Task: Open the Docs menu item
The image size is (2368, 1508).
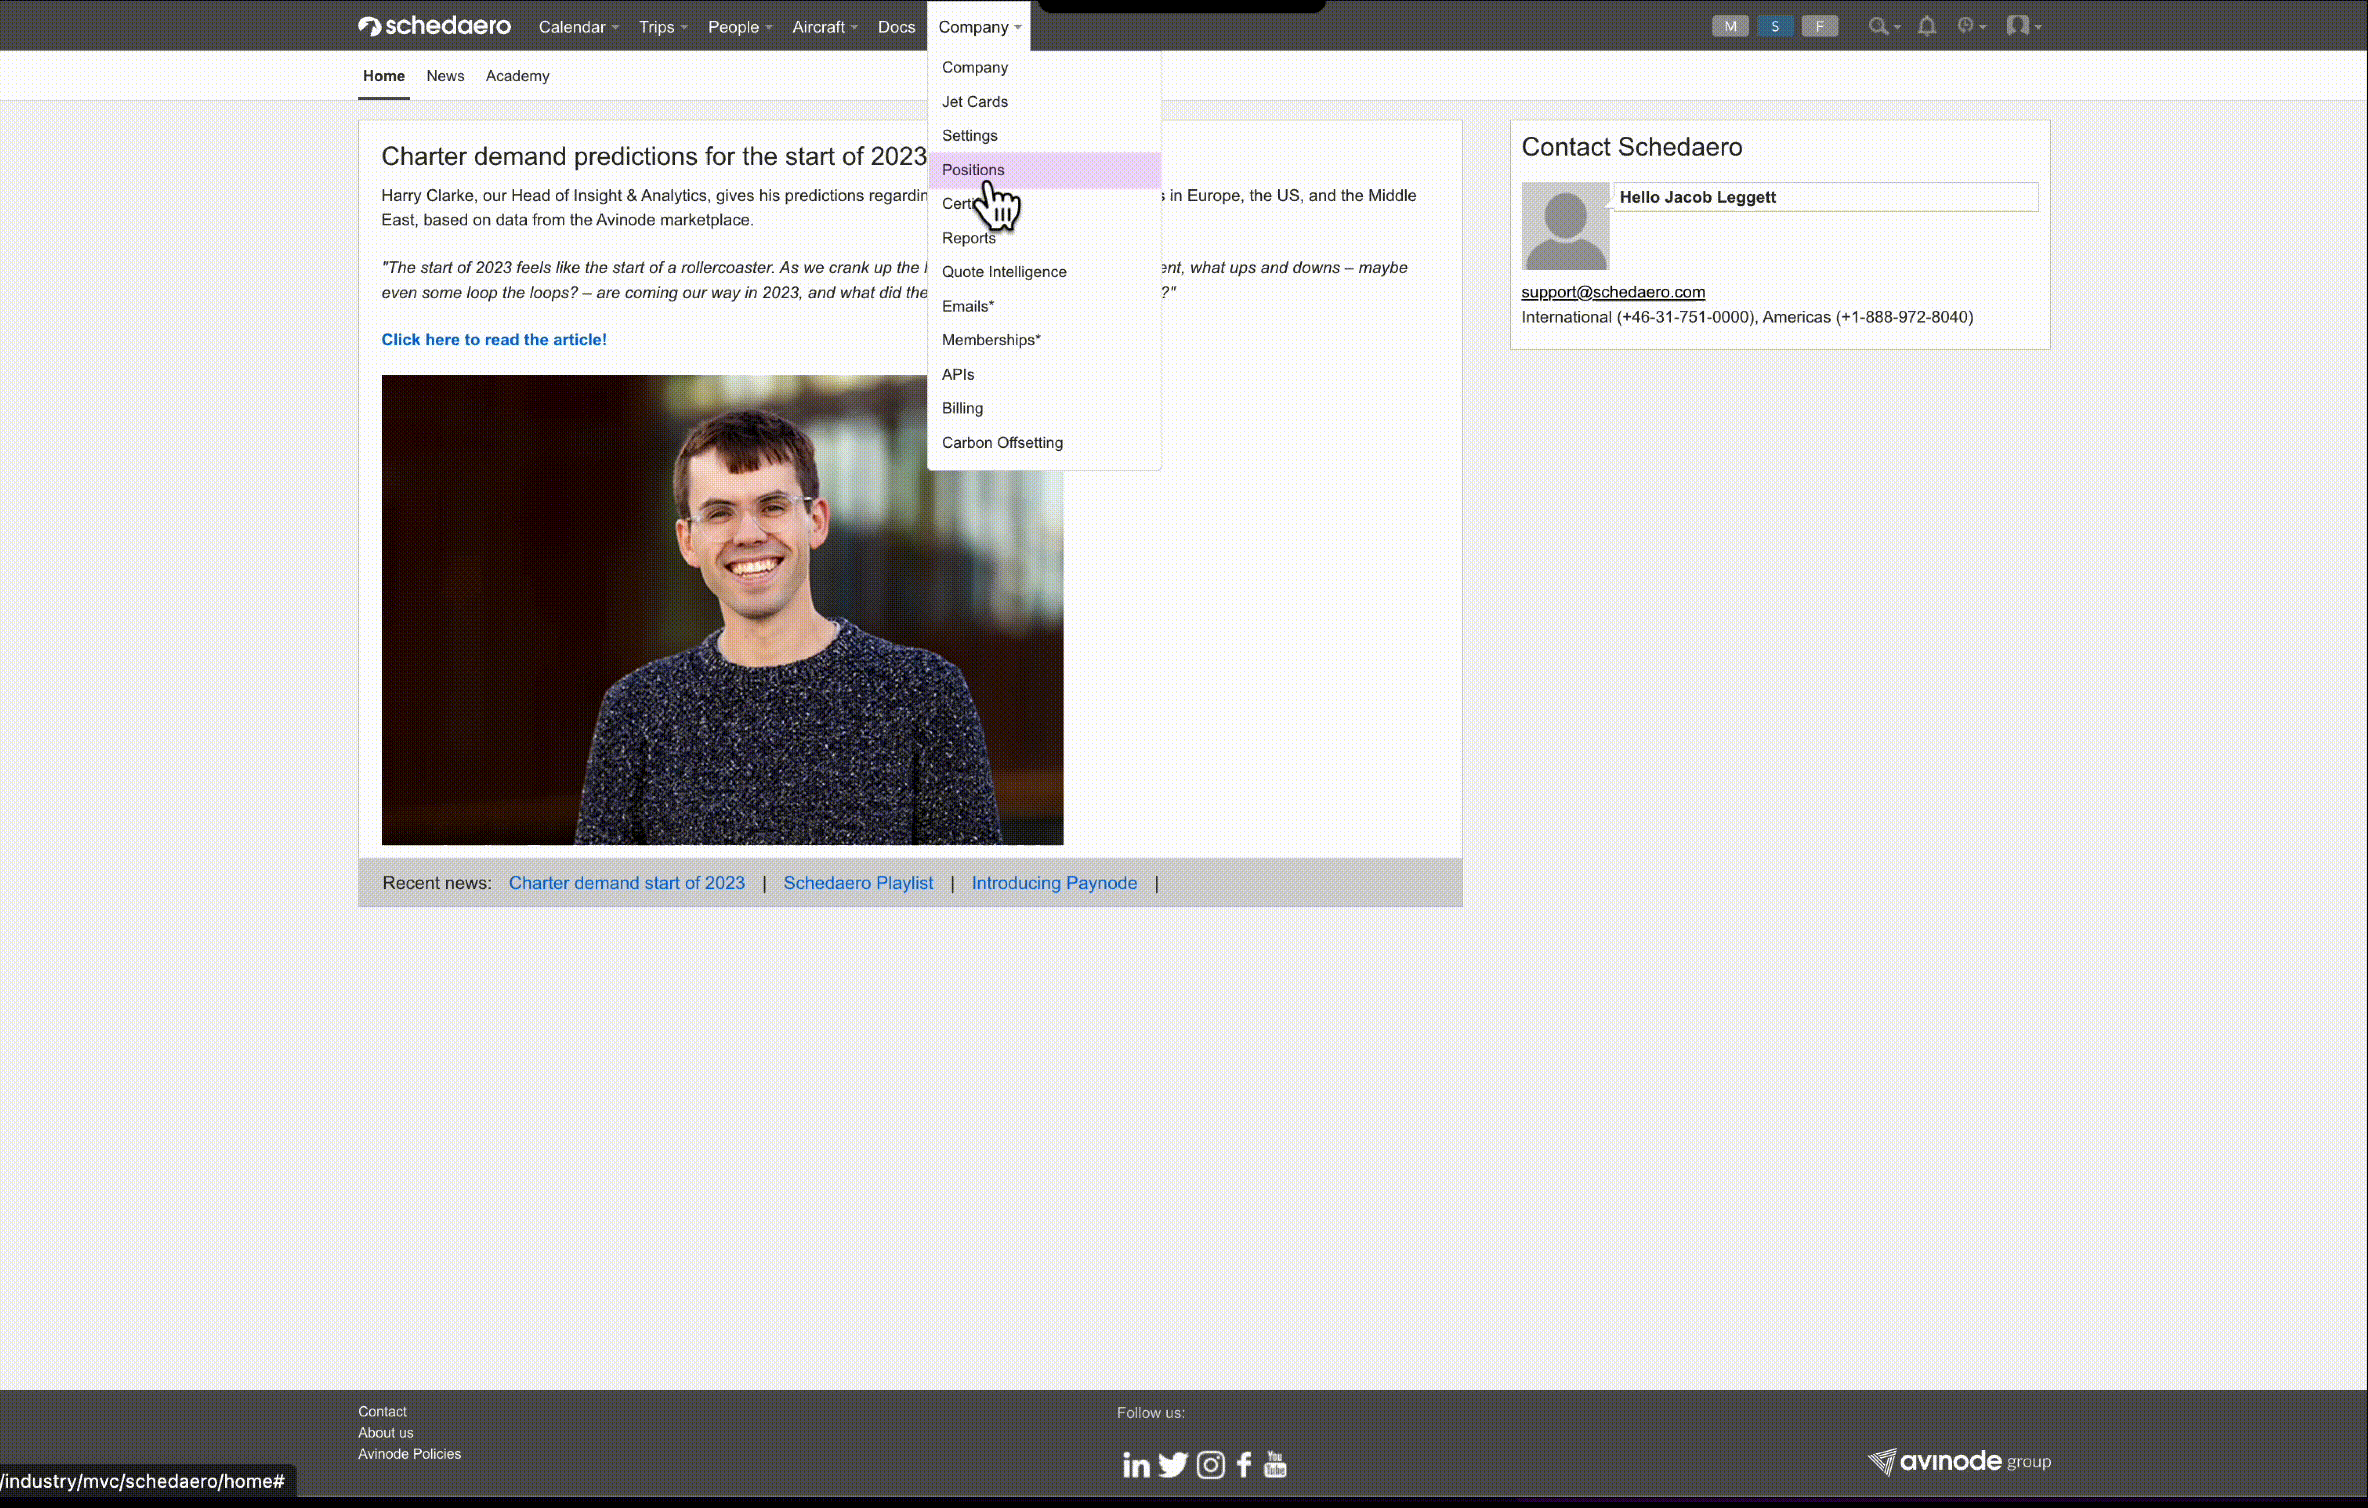Action: coord(896,27)
